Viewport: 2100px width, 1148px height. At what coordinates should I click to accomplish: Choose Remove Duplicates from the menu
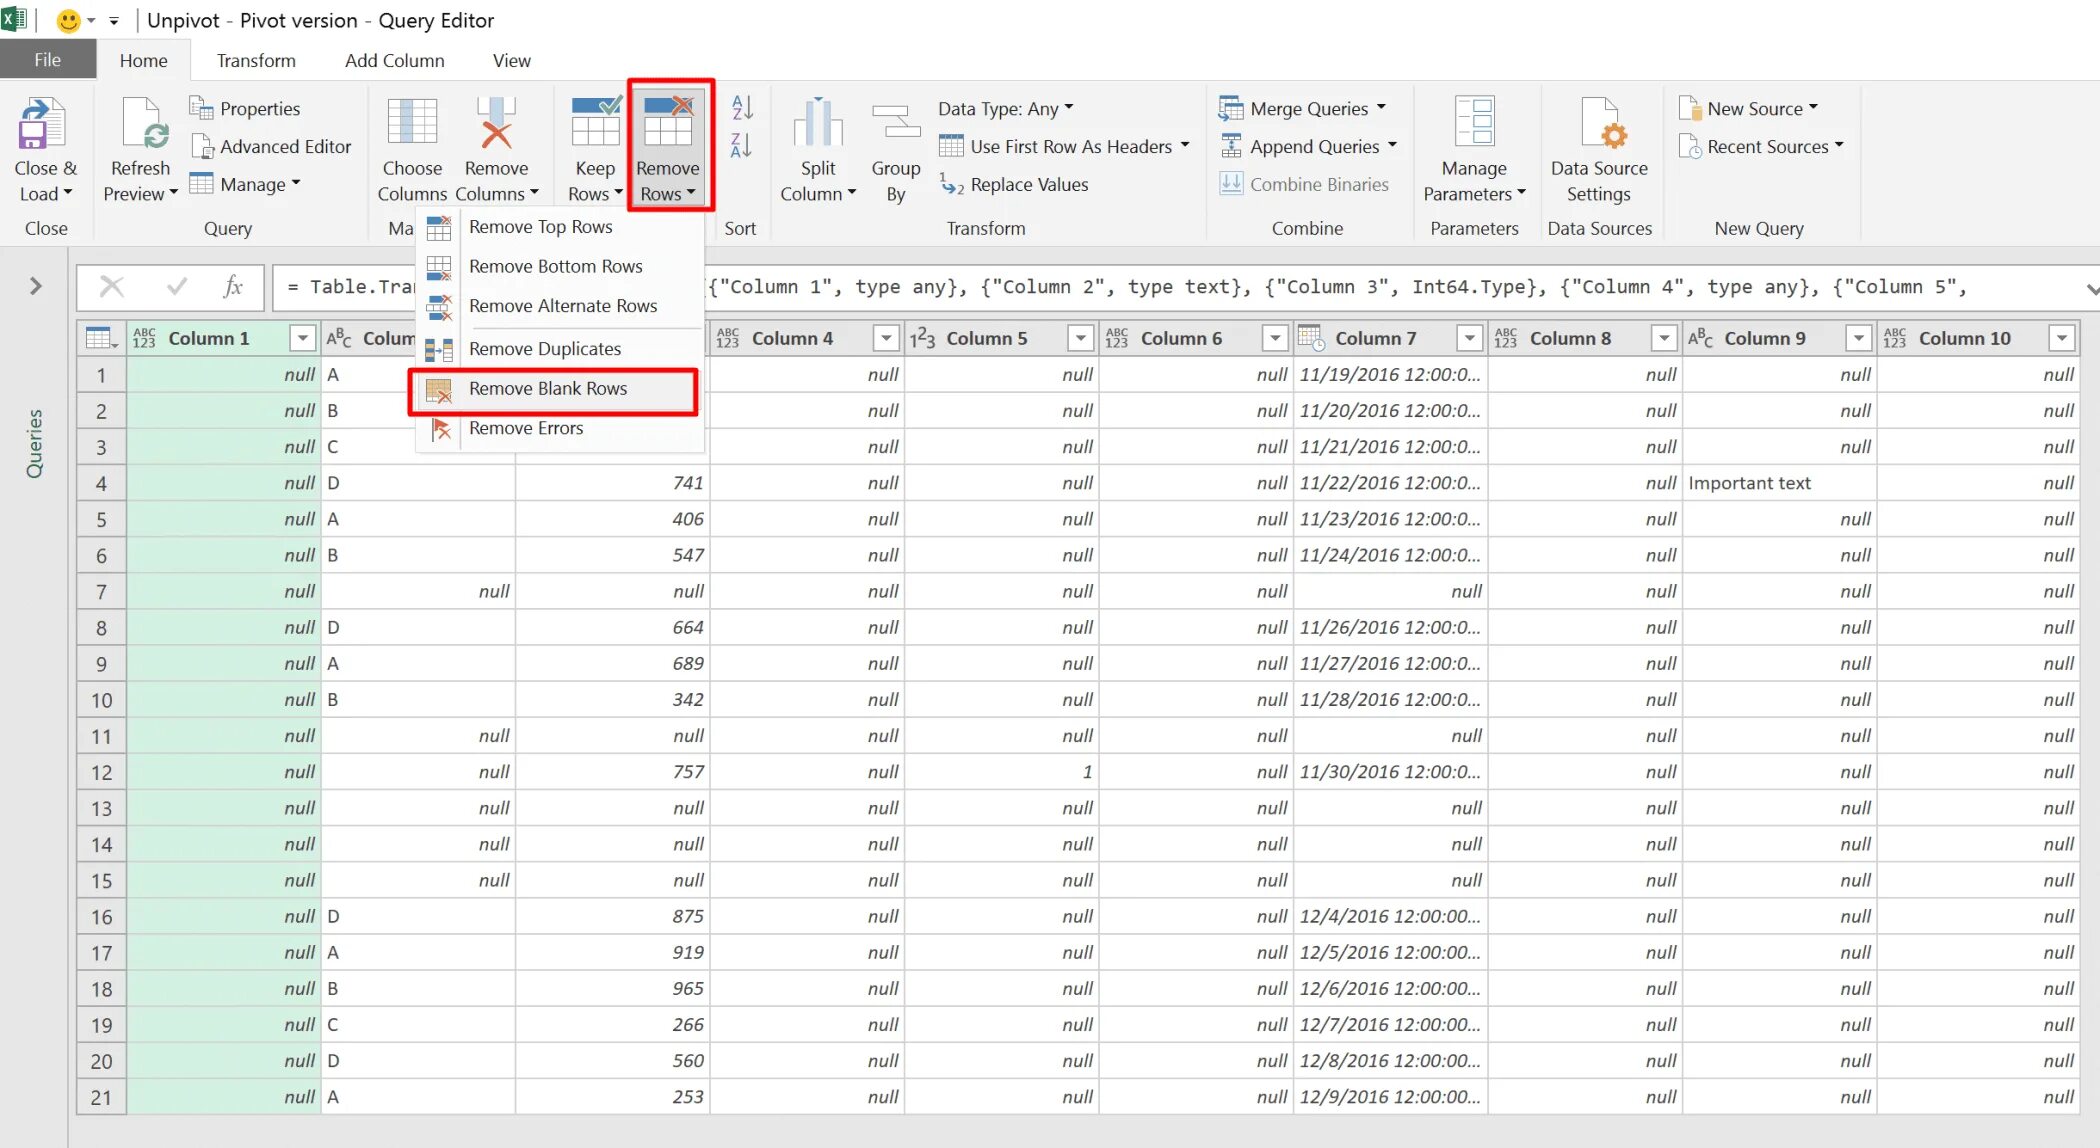click(x=545, y=349)
